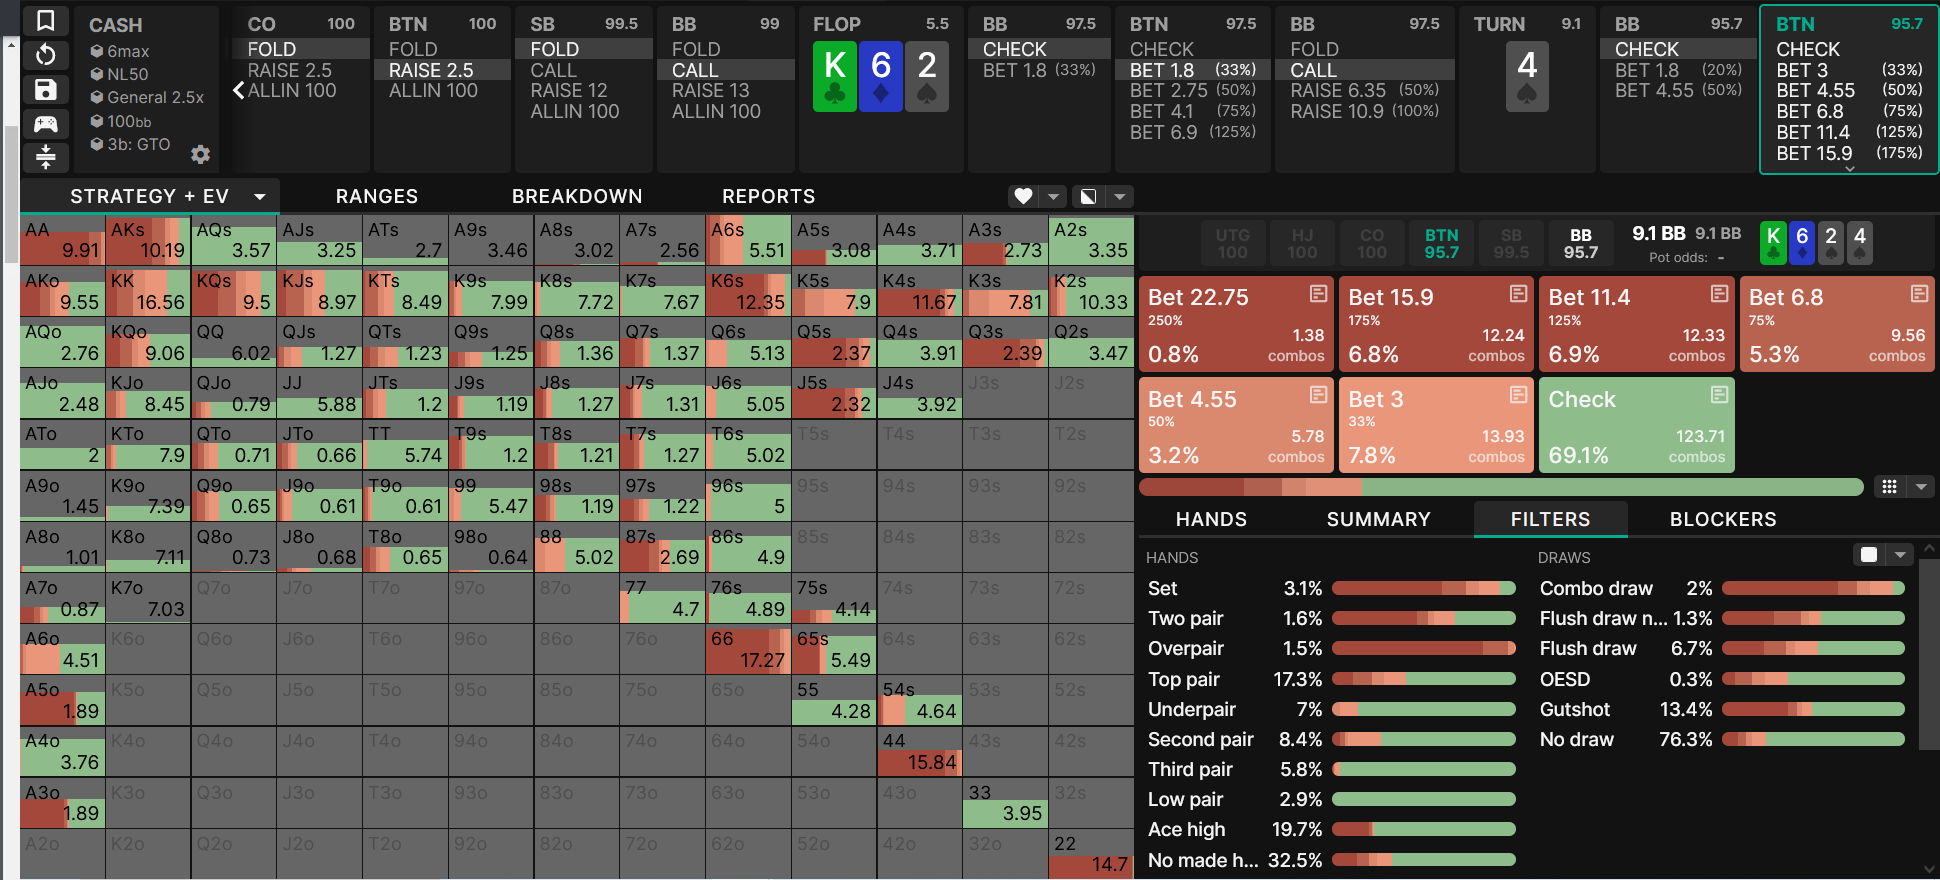Screen dimensions: 1940x880
Task: Click the 100bb stack depth label
Action: coord(129,121)
